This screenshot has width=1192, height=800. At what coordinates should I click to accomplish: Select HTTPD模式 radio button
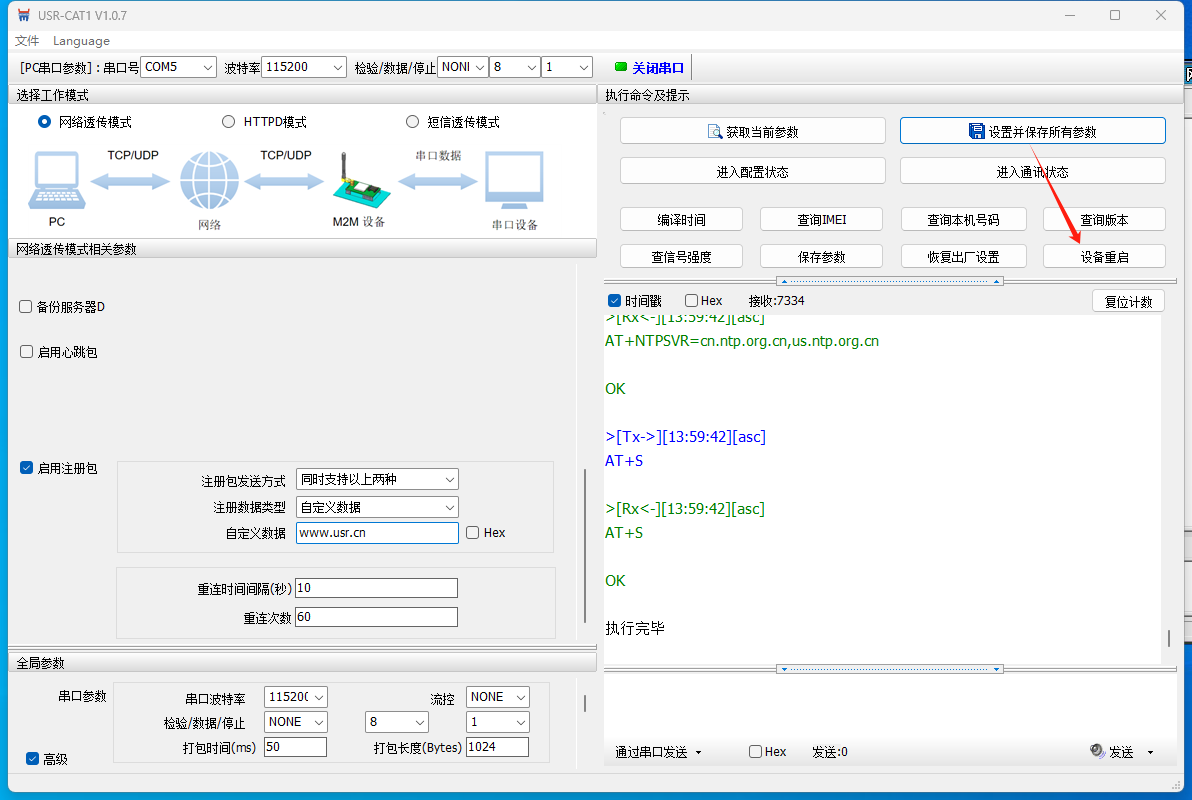tap(228, 122)
